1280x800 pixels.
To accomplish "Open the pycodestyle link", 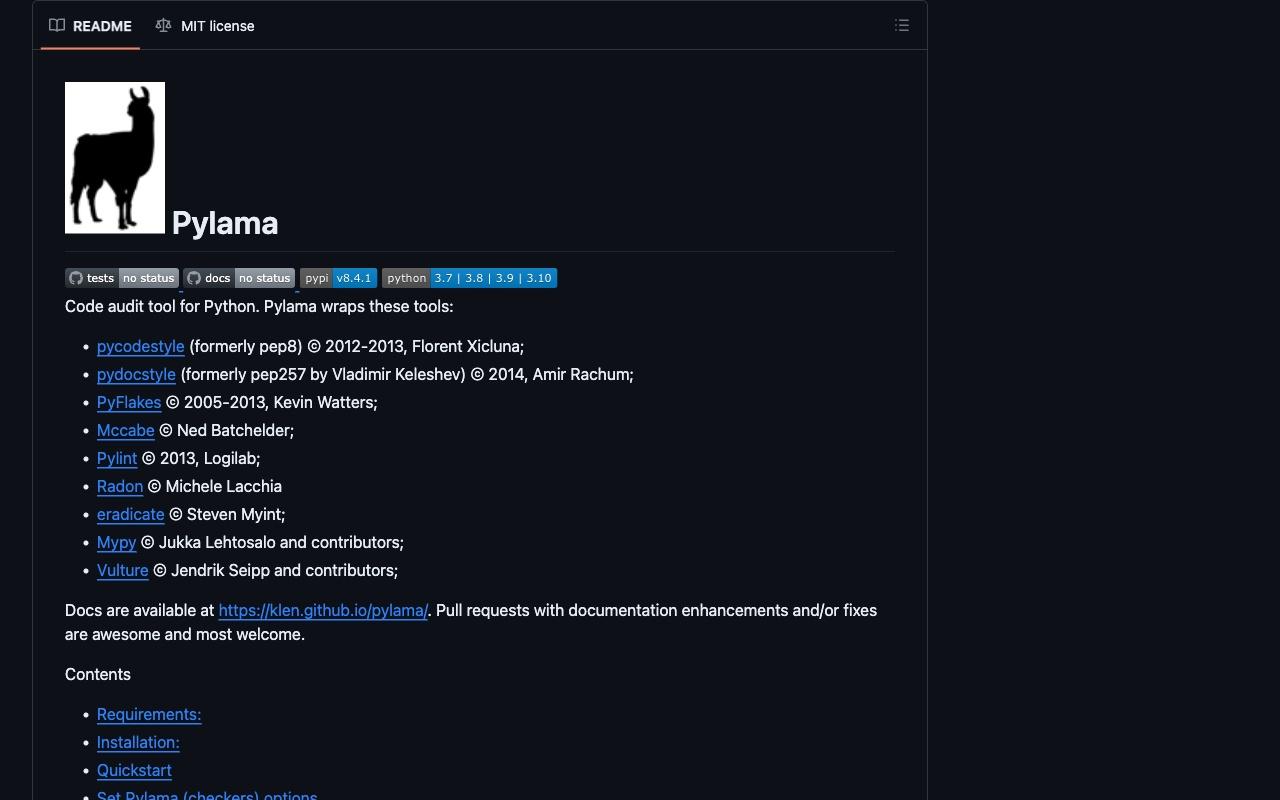I will (x=141, y=346).
